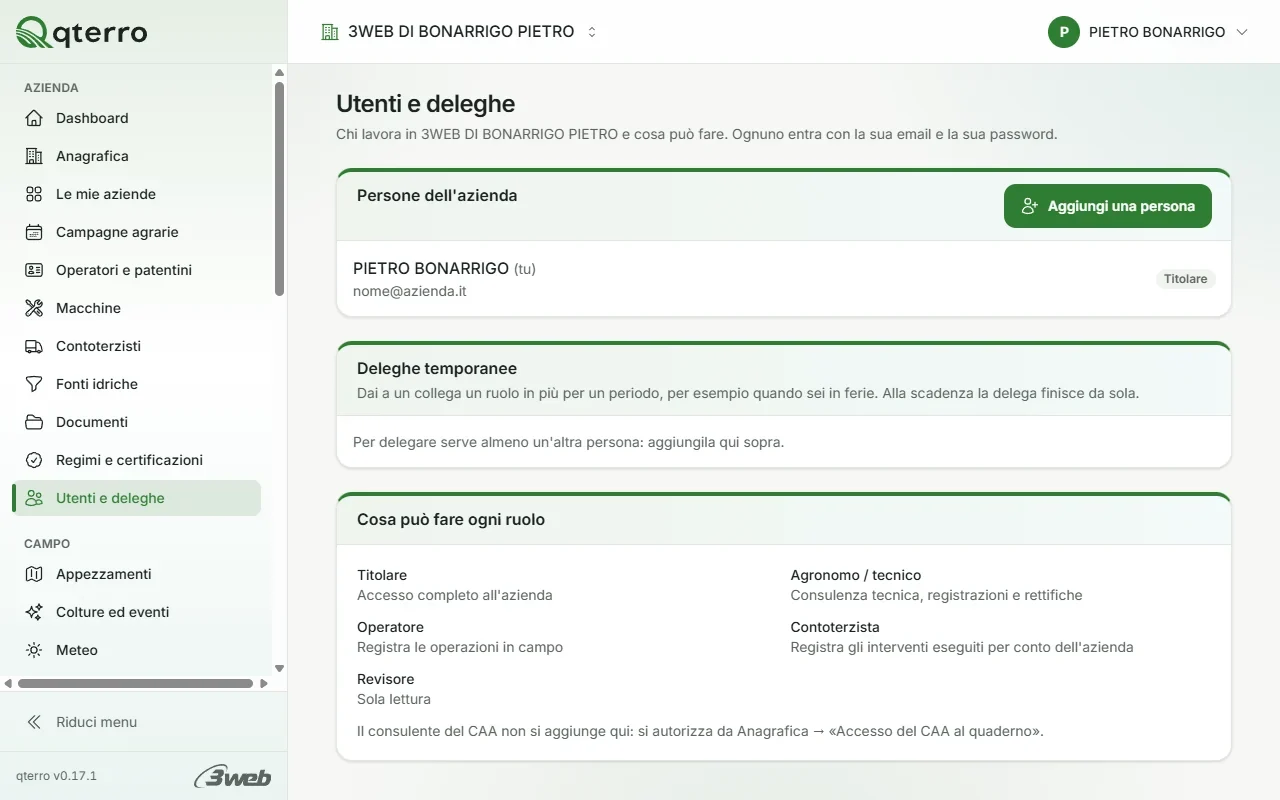Click the Titolare role badge
The image size is (1280, 800).
pyautogui.click(x=1186, y=279)
